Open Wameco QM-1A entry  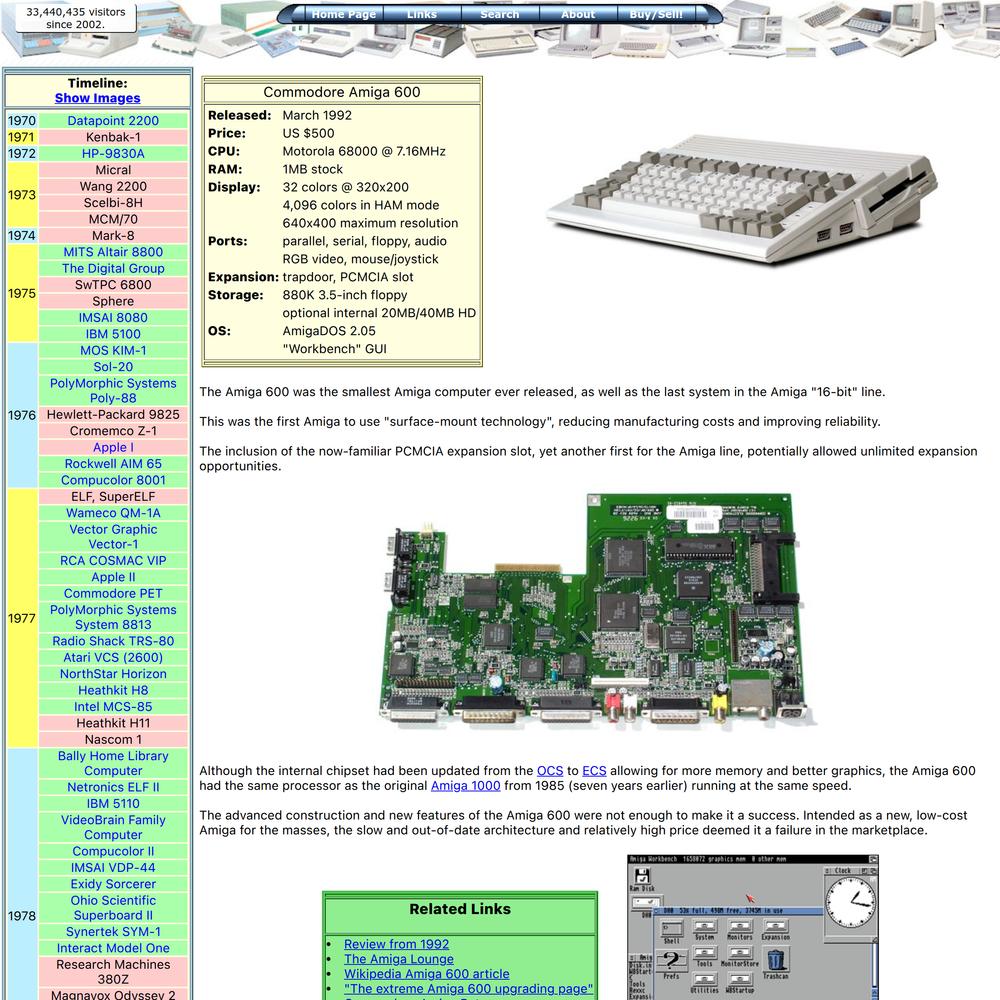pos(113,513)
